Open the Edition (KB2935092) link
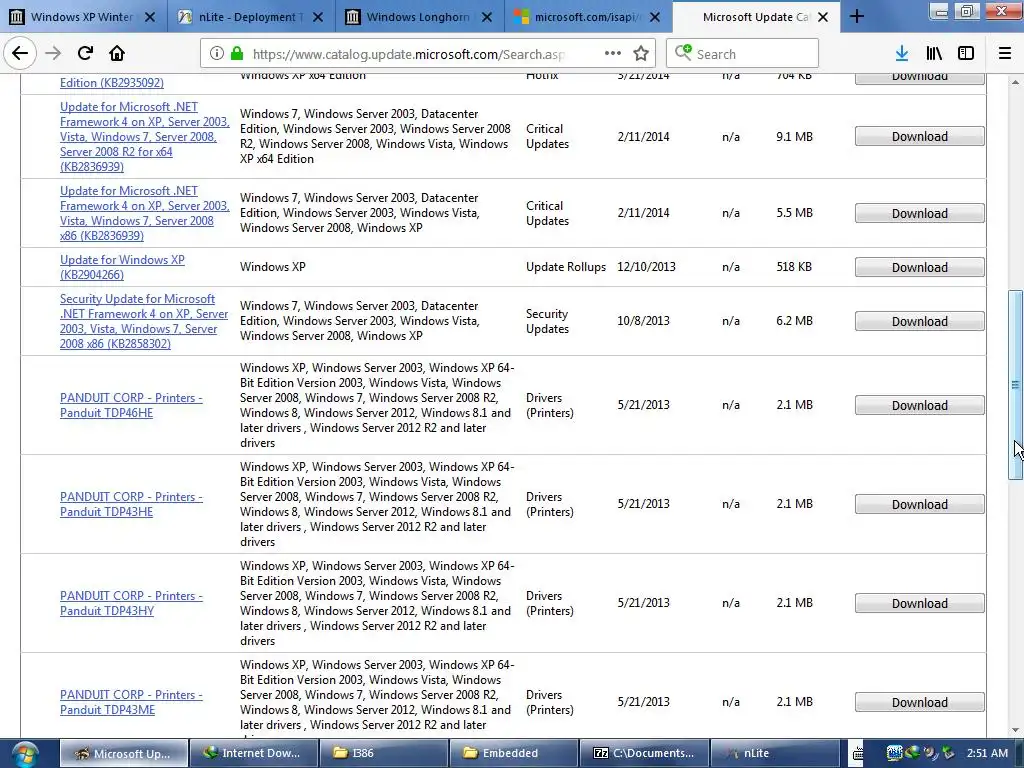Viewport: 1024px width, 768px height. click(x=112, y=83)
